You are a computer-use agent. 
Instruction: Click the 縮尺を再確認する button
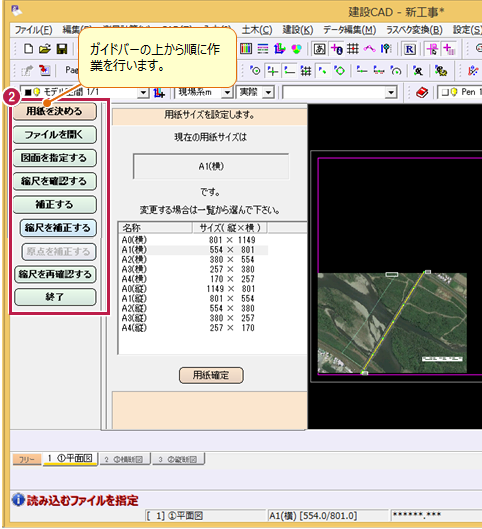pyautogui.click(x=55, y=274)
